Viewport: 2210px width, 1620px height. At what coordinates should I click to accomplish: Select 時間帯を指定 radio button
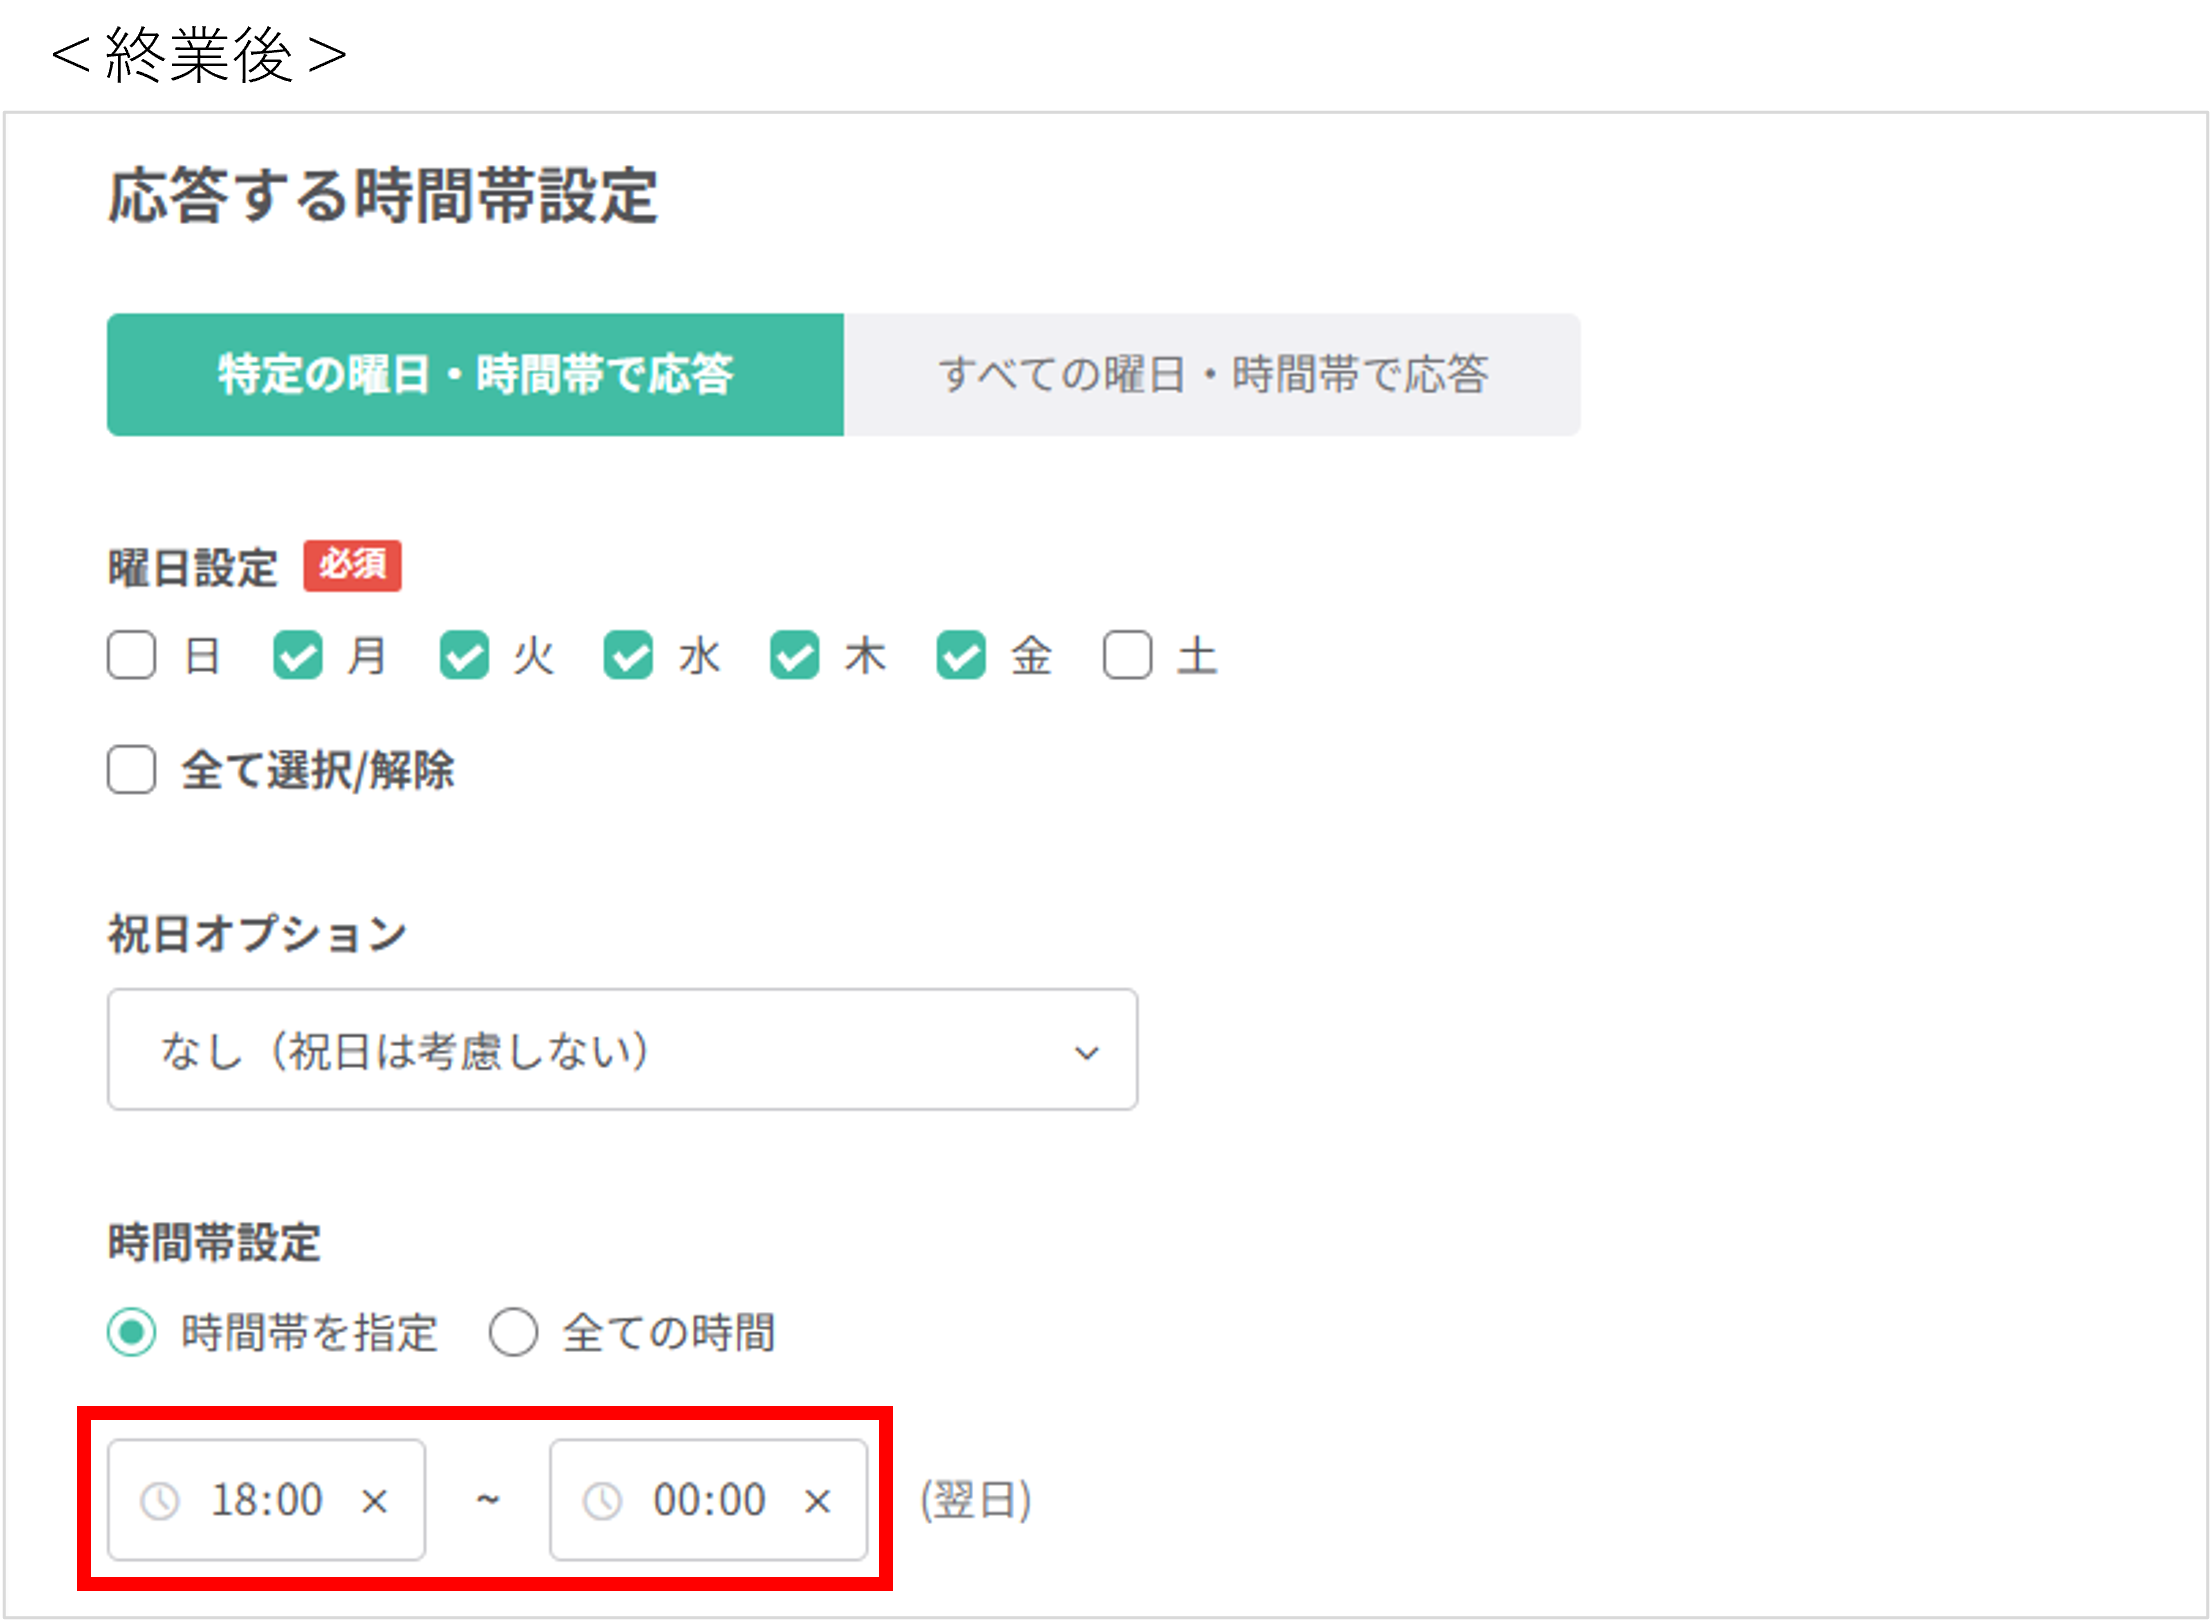[x=132, y=1333]
